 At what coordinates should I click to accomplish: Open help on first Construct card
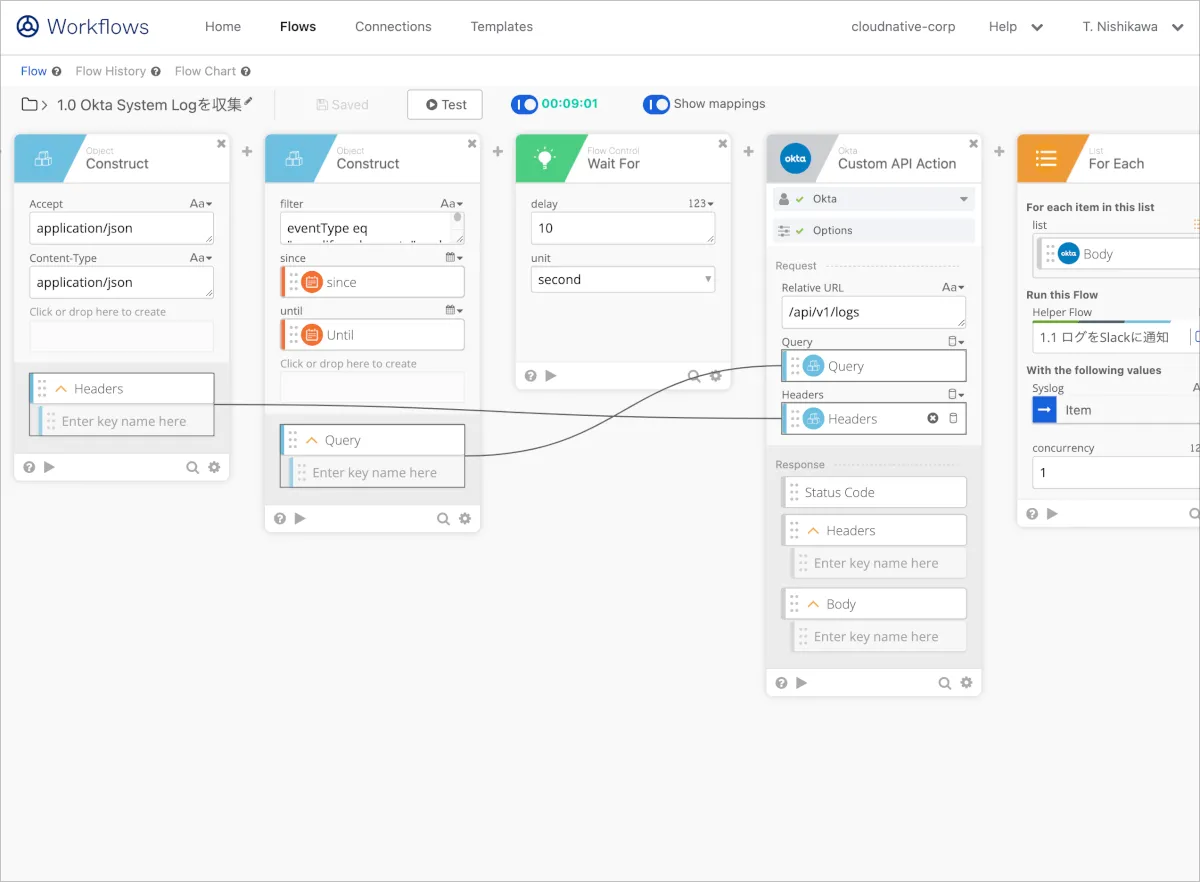point(29,467)
